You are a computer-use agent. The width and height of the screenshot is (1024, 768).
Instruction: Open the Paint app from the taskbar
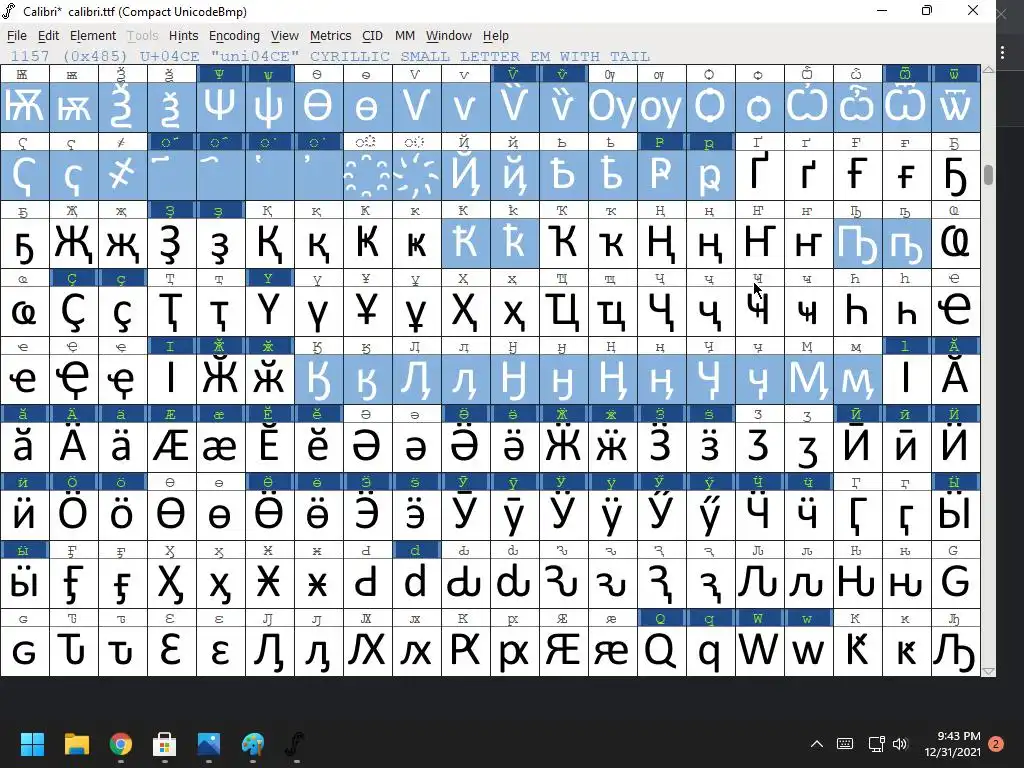(x=253, y=744)
